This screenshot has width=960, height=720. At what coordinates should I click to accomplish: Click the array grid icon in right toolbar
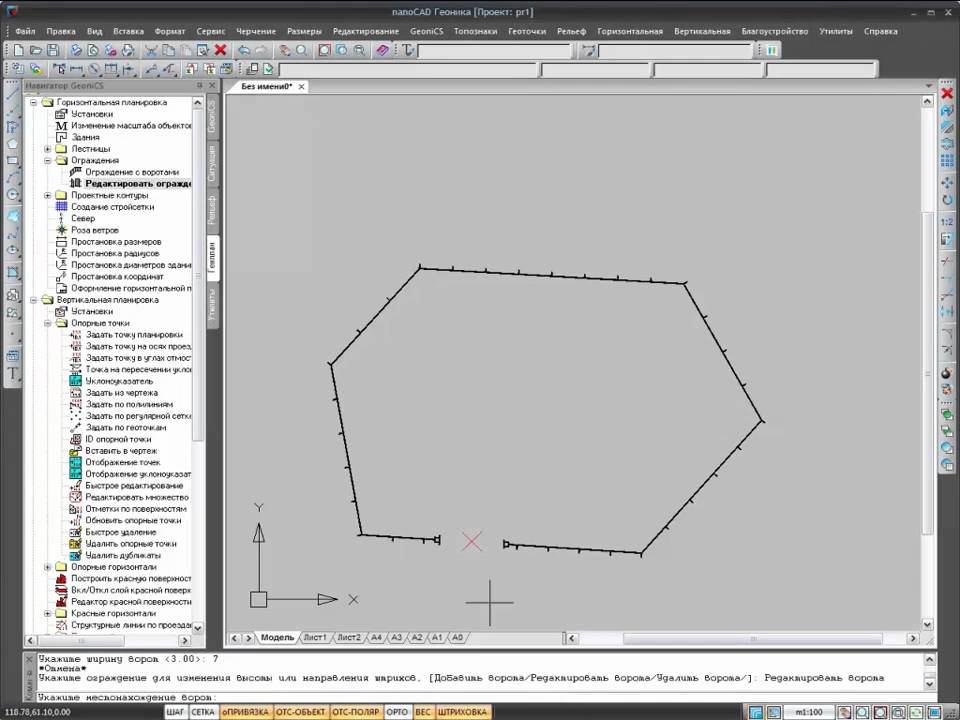click(947, 160)
